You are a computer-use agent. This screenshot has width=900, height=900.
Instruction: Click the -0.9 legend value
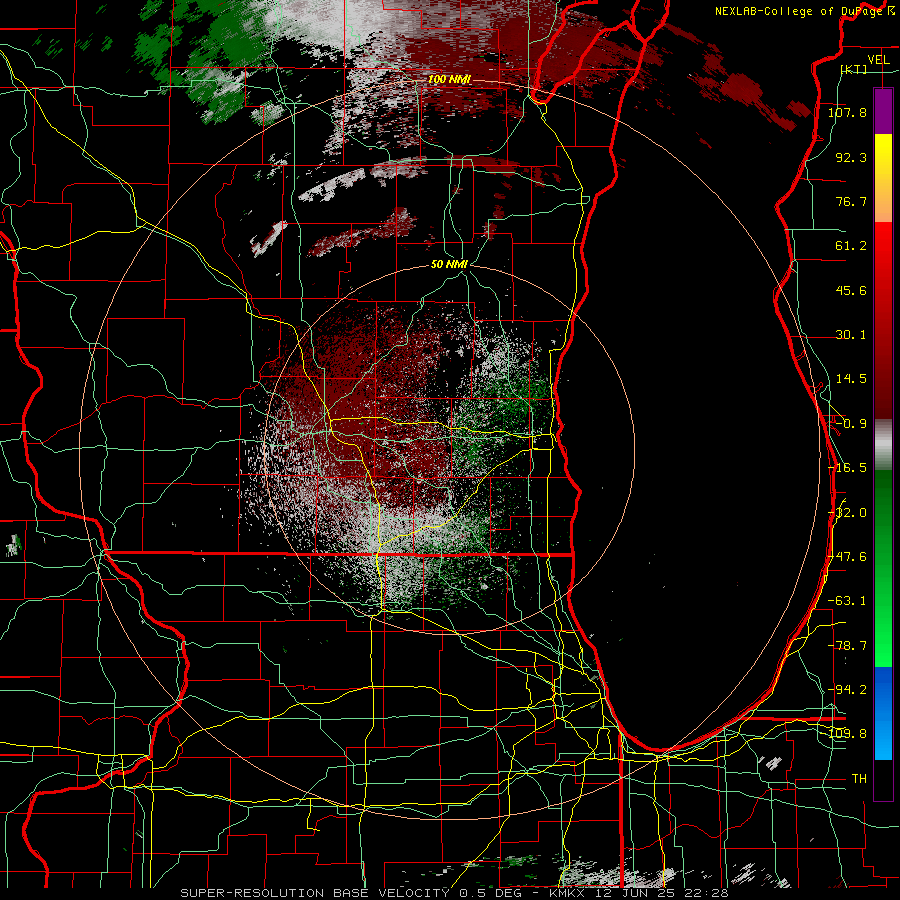[851, 424]
